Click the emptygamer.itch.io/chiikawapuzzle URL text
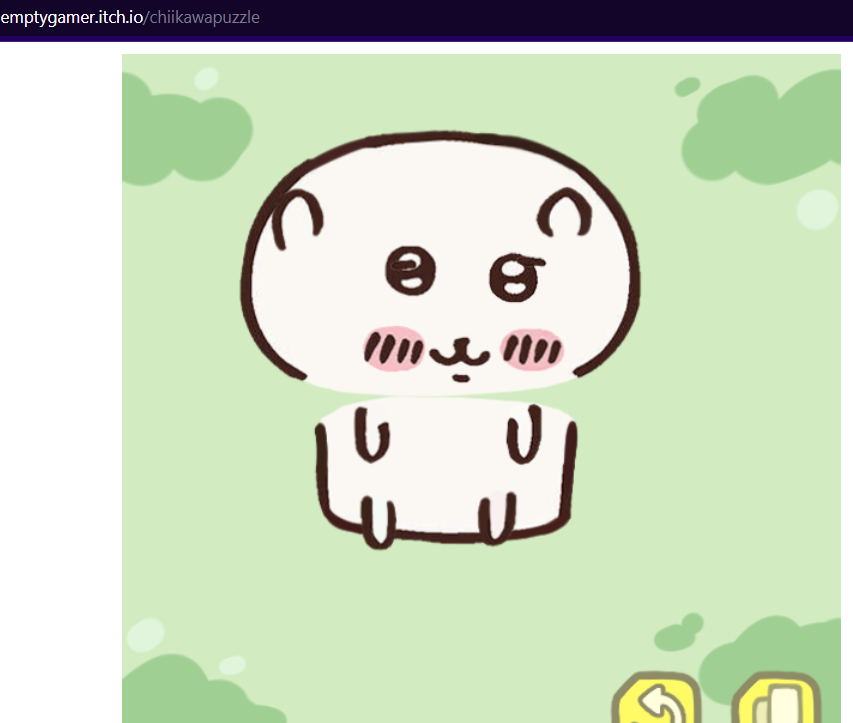This screenshot has height=723, width=853. coord(130,17)
